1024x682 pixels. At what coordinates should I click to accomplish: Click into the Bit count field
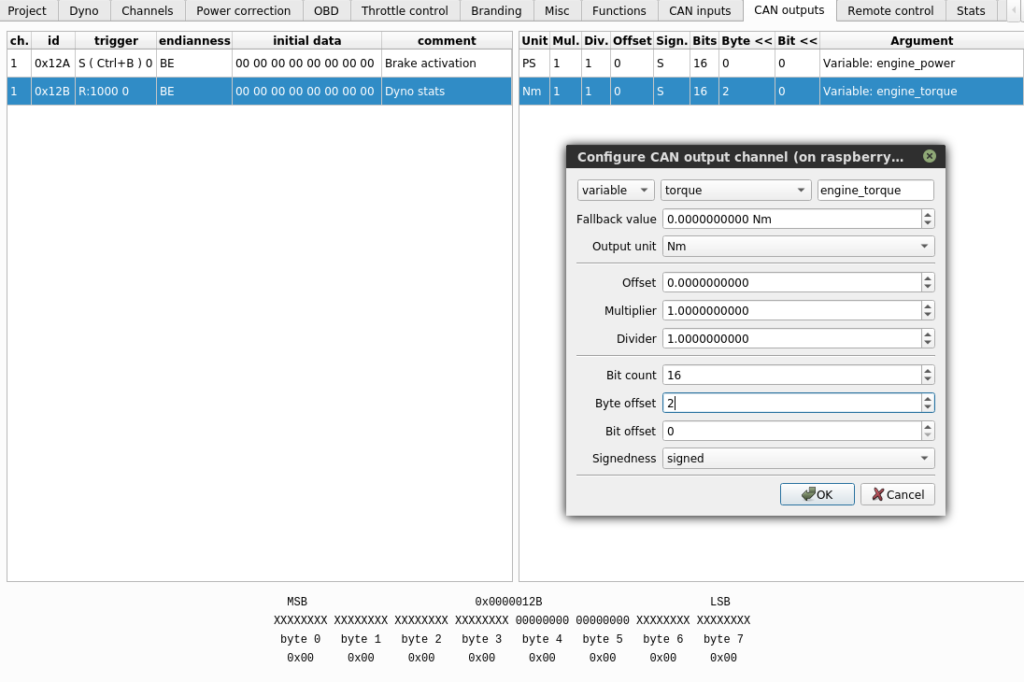coord(792,375)
